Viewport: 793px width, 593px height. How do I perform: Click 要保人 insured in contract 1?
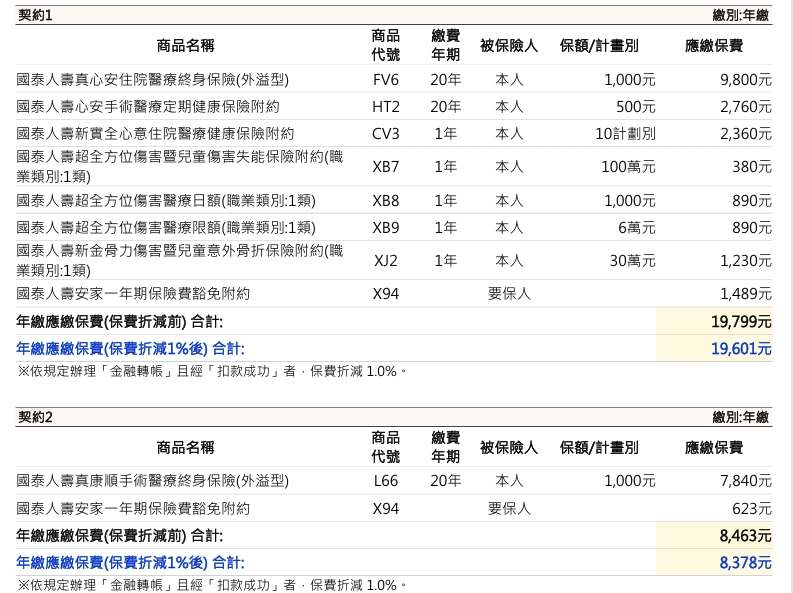(x=509, y=294)
